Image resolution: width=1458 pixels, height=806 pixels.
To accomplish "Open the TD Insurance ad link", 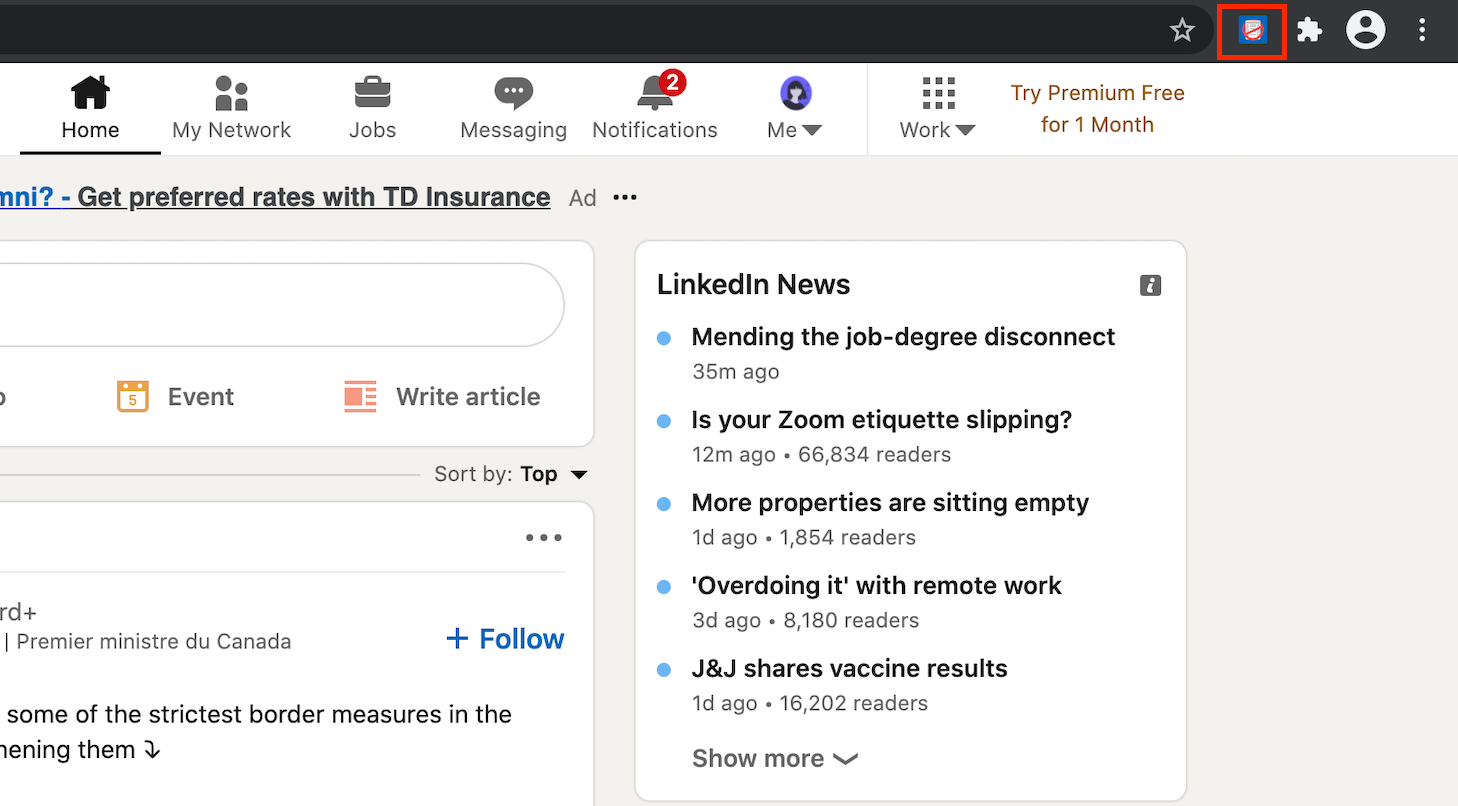I will (x=275, y=197).
